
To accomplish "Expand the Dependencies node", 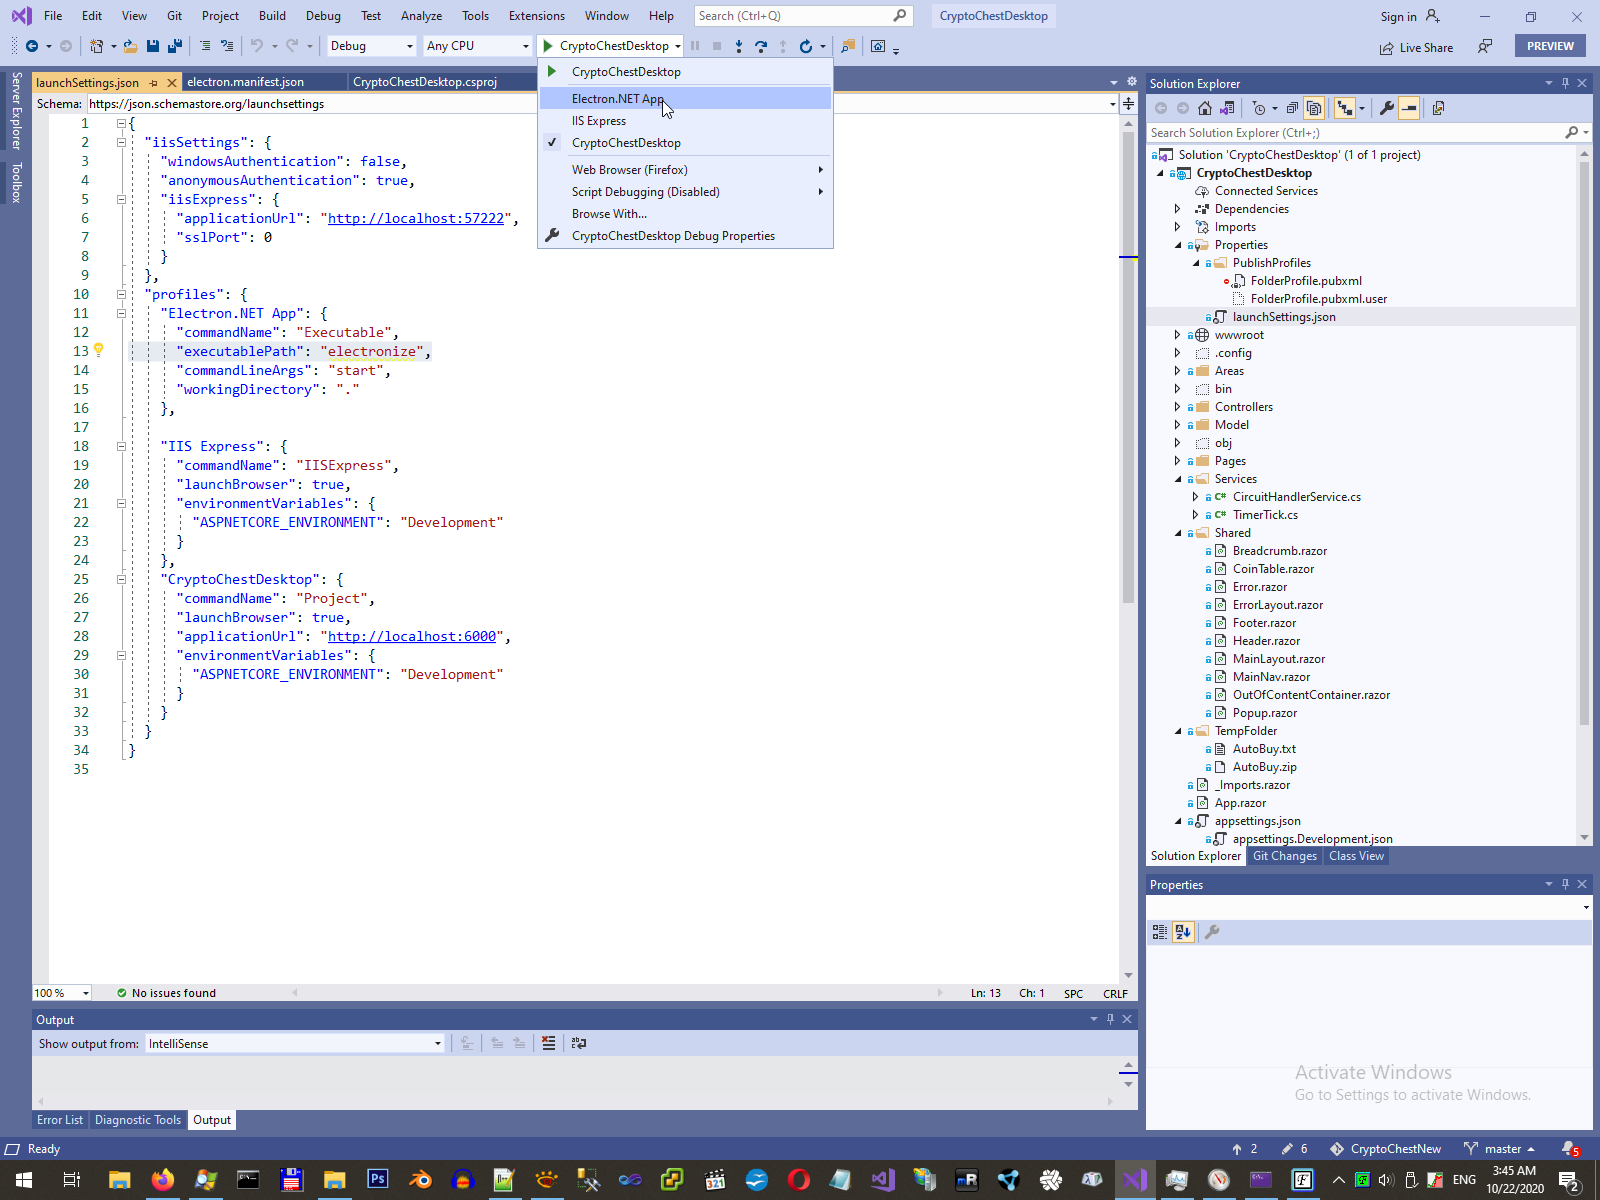I will tap(1177, 209).
